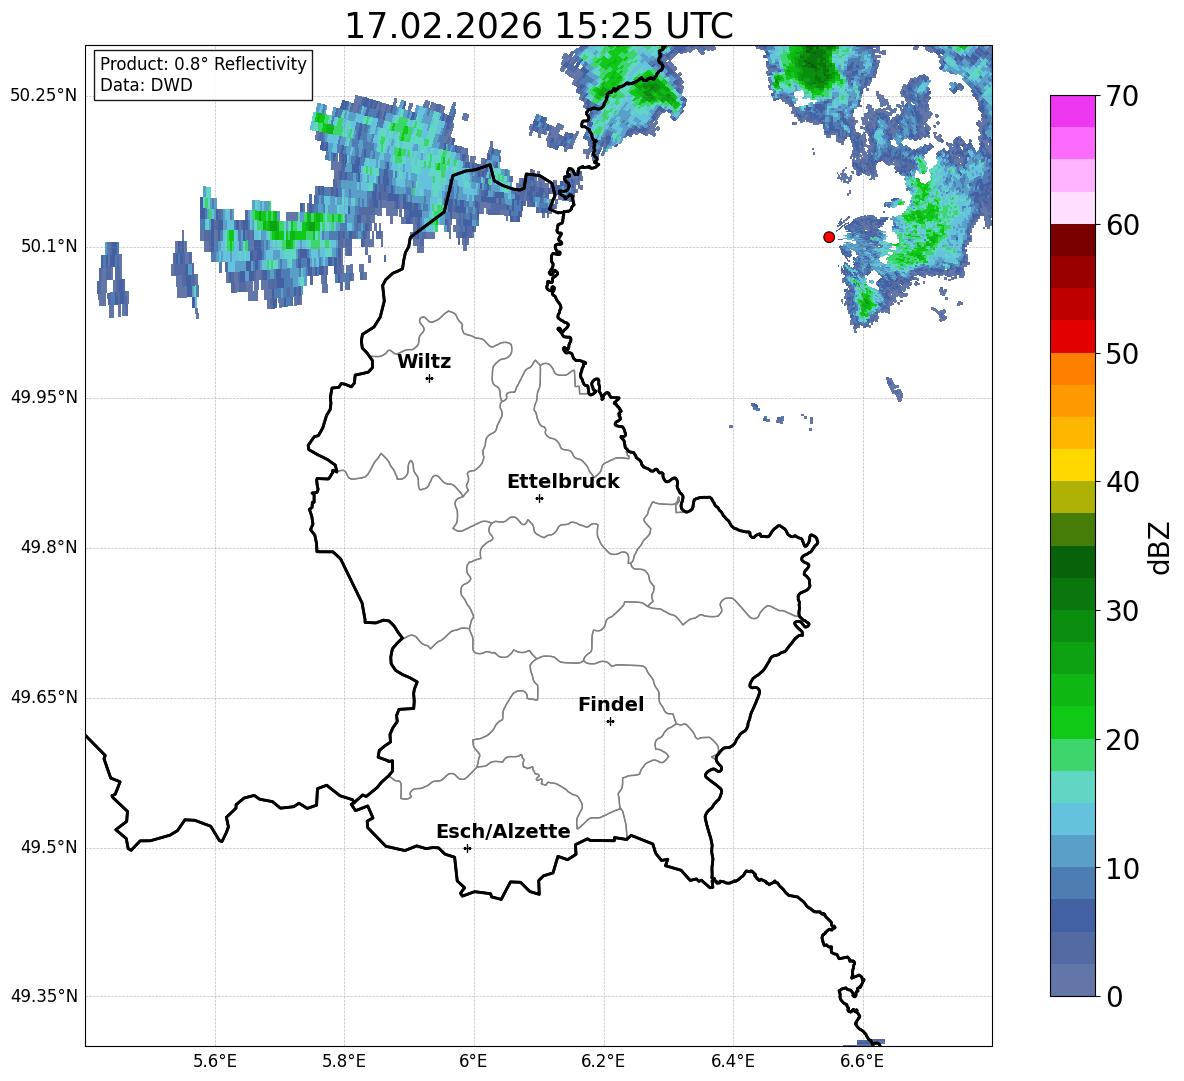Click the colorbar tick label '10'
This screenshot has height=1081, width=1184.
coord(1122,869)
